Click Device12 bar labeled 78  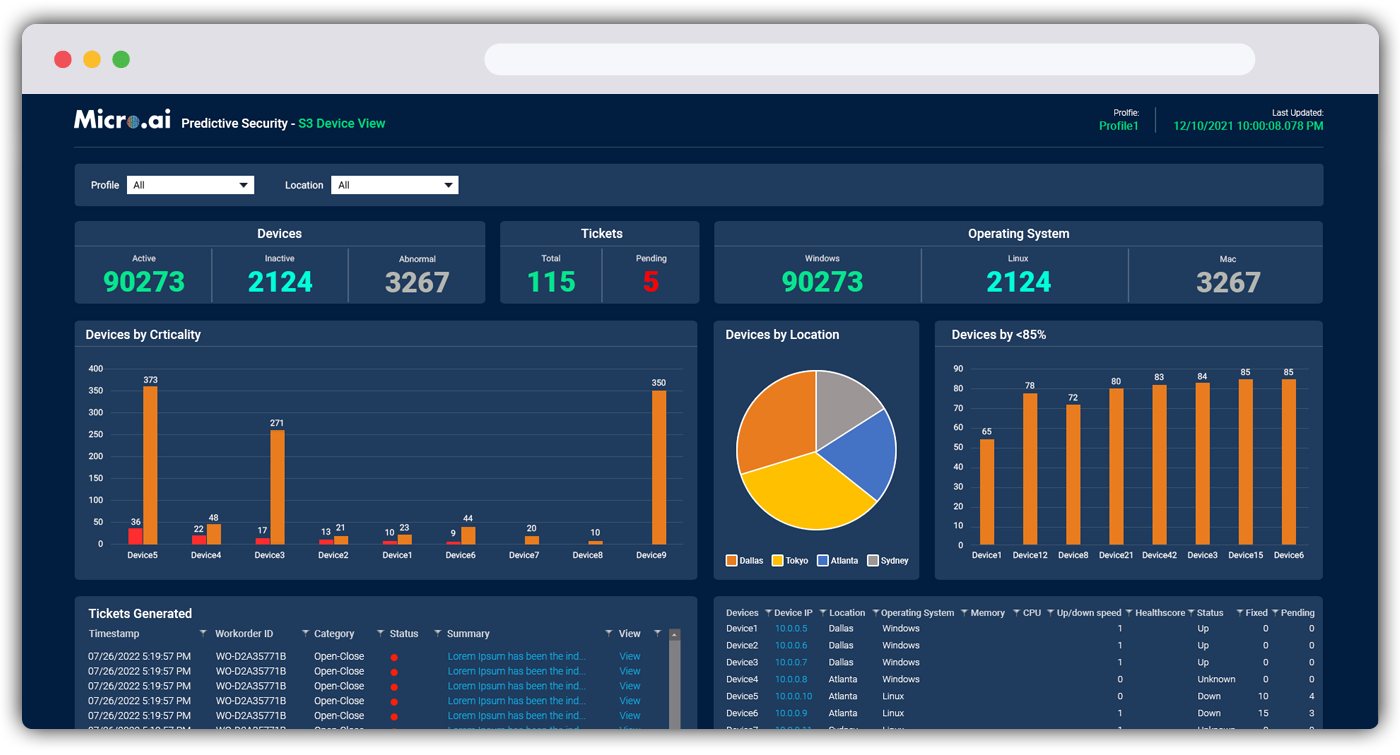[1030, 469]
